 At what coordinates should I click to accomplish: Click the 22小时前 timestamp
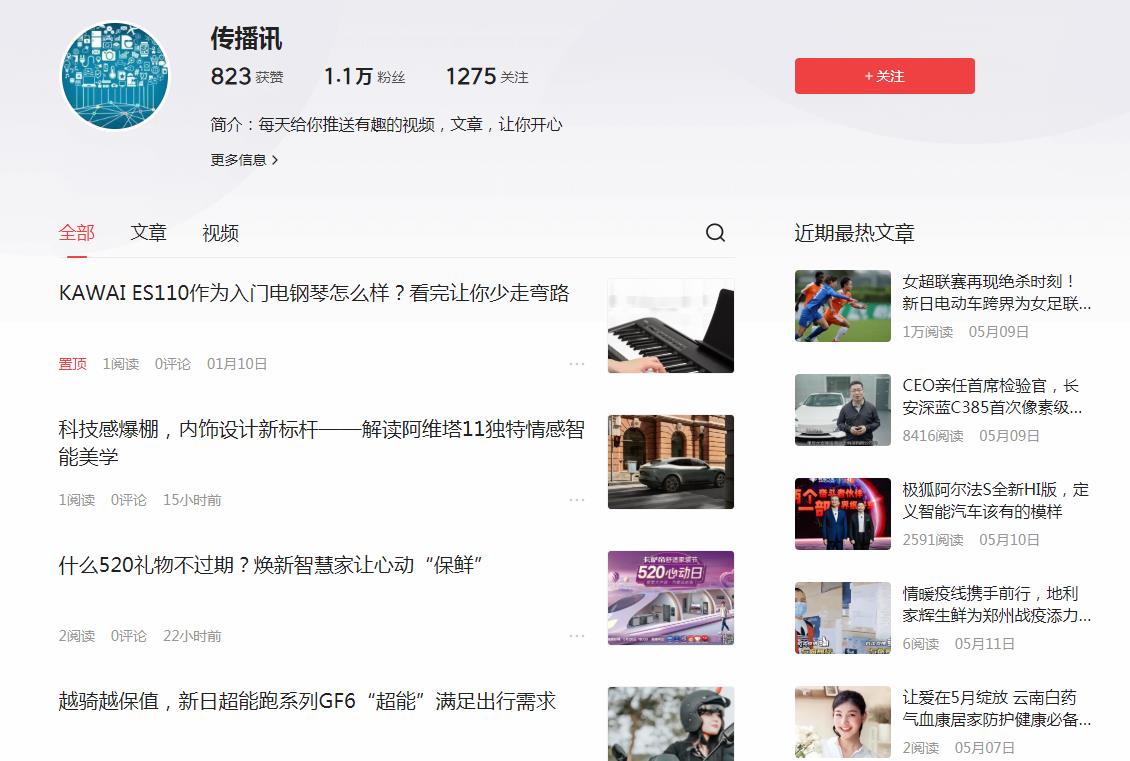[192, 636]
